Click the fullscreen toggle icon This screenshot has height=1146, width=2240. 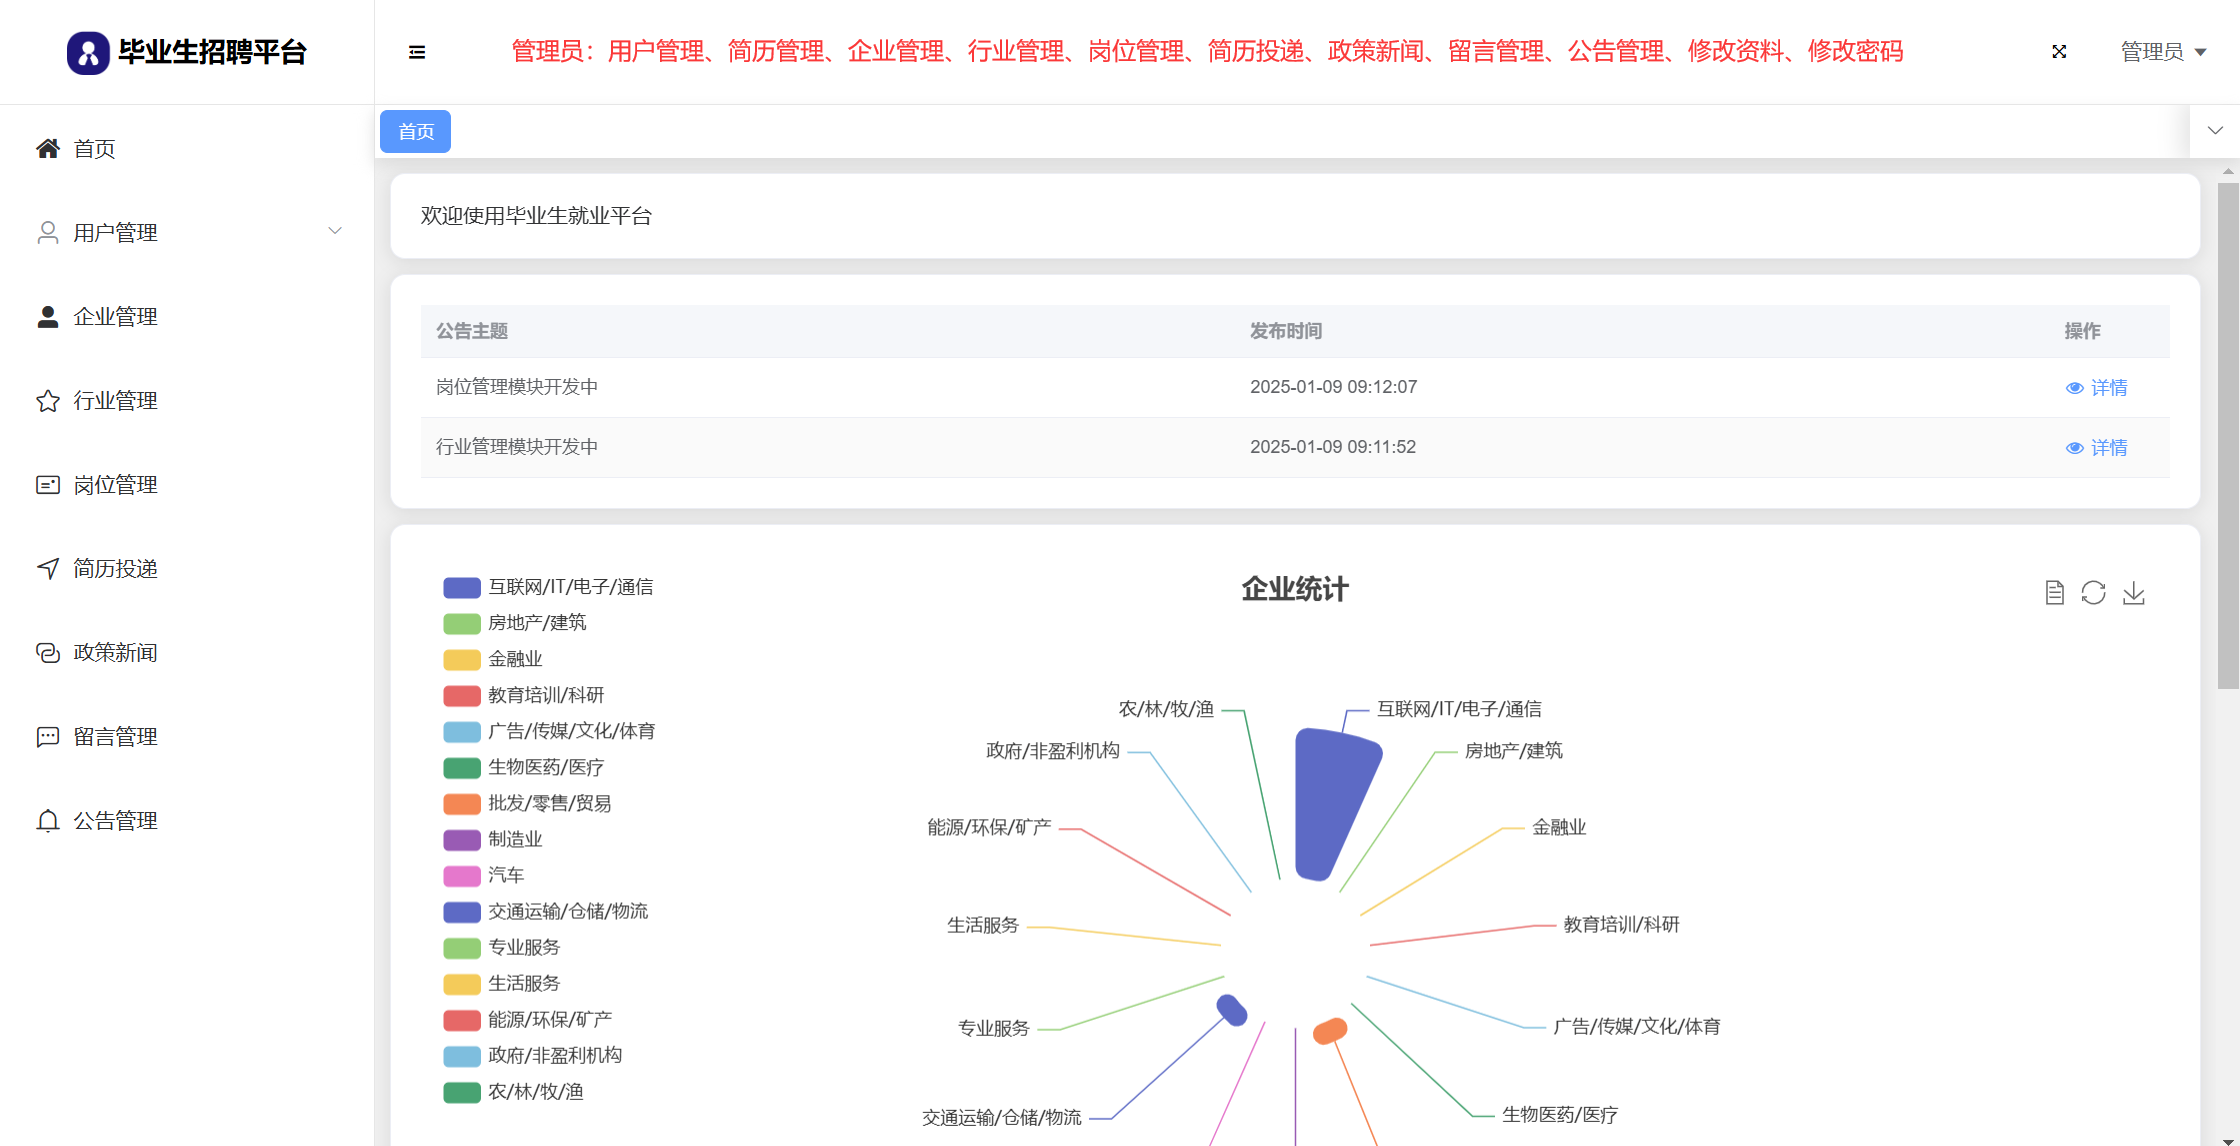[x=2059, y=52]
